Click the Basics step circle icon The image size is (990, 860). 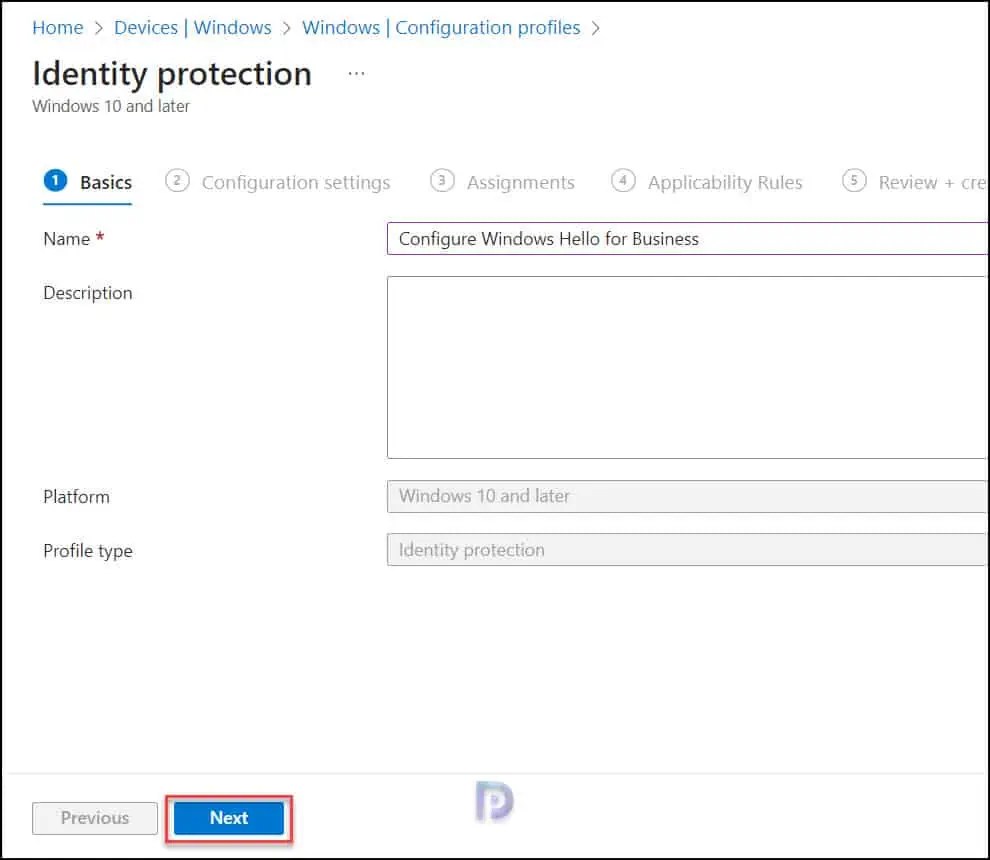55,181
